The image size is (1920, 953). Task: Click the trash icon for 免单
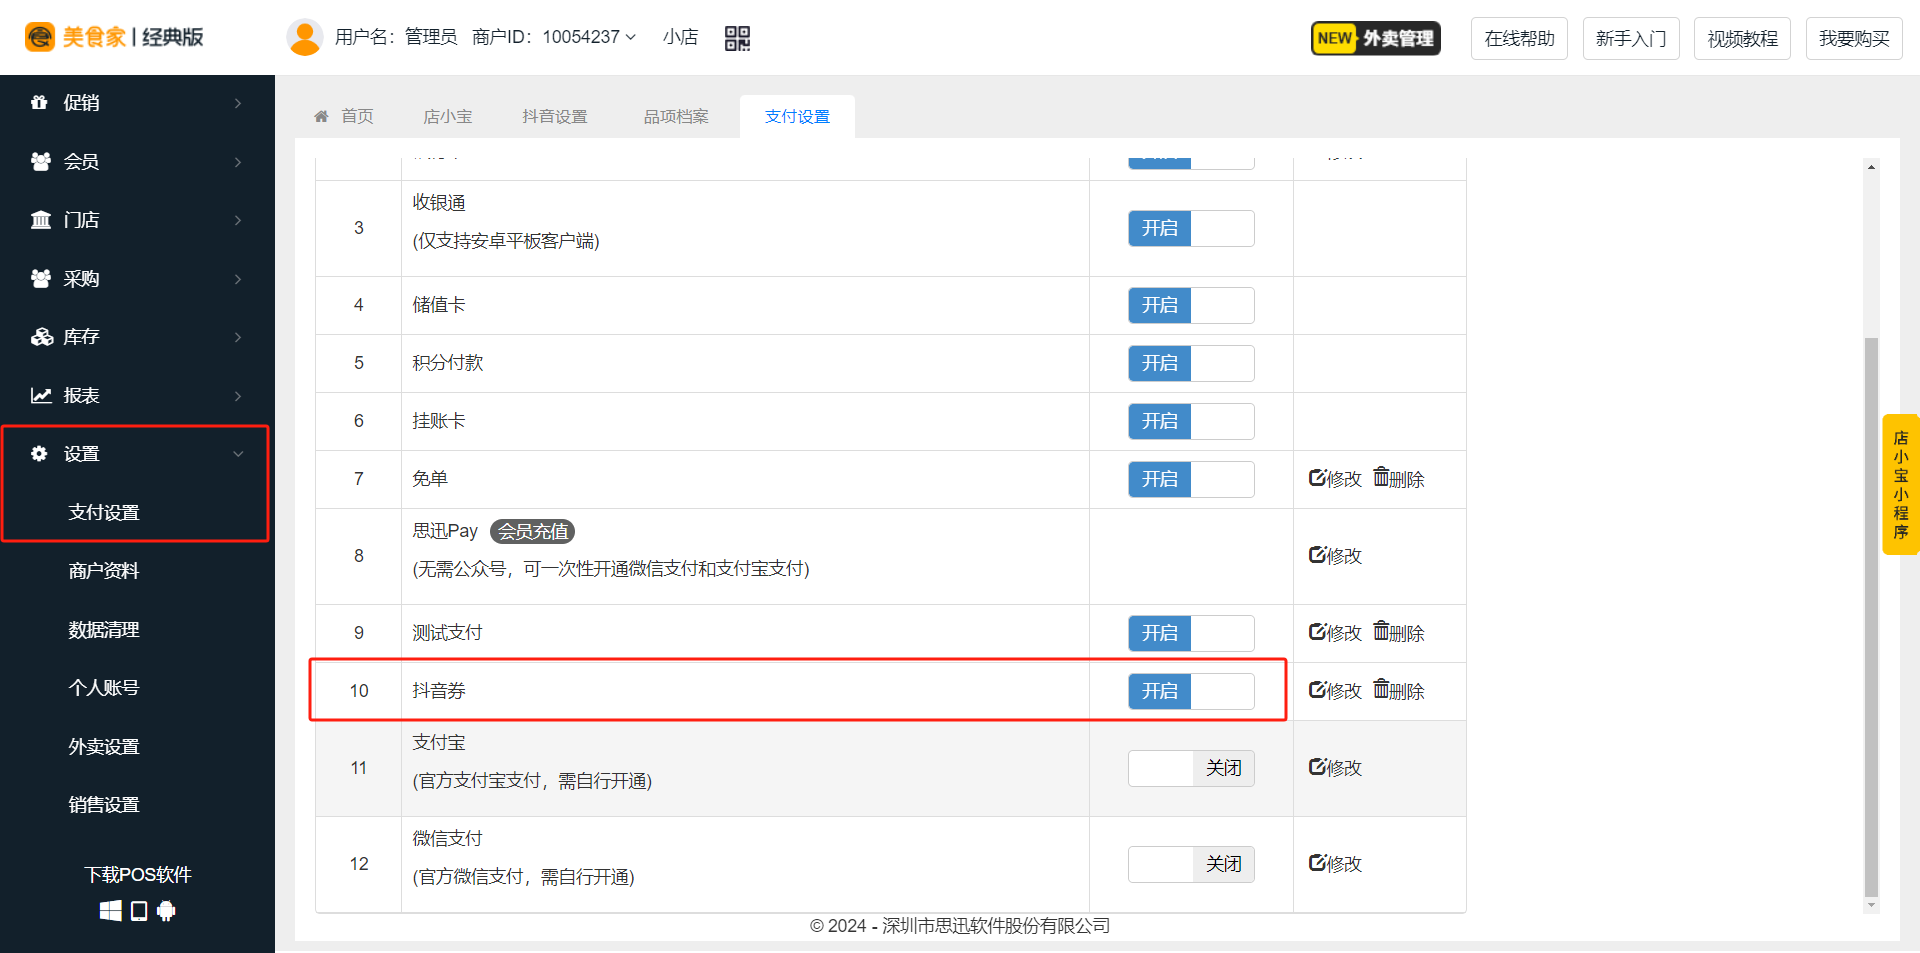1381,477
